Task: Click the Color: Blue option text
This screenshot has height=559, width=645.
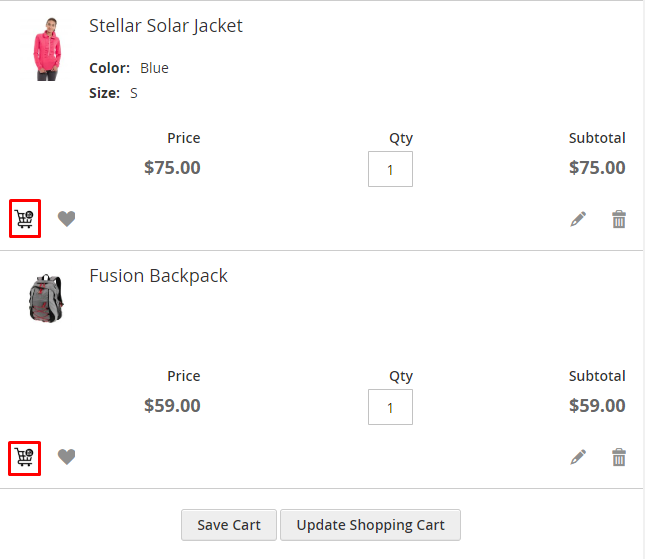Action: coord(129,68)
